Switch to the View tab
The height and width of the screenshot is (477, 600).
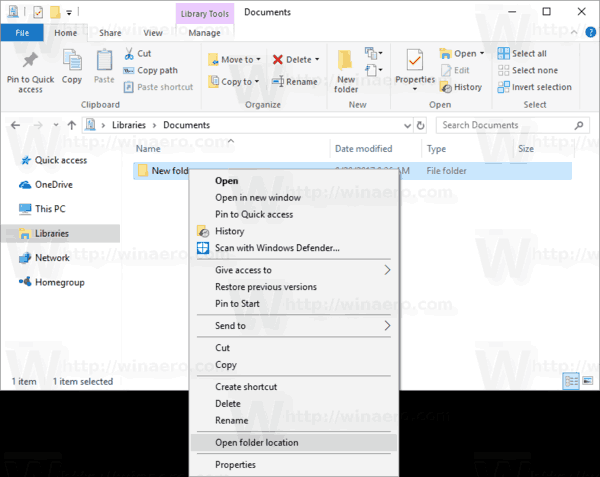point(153,33)
